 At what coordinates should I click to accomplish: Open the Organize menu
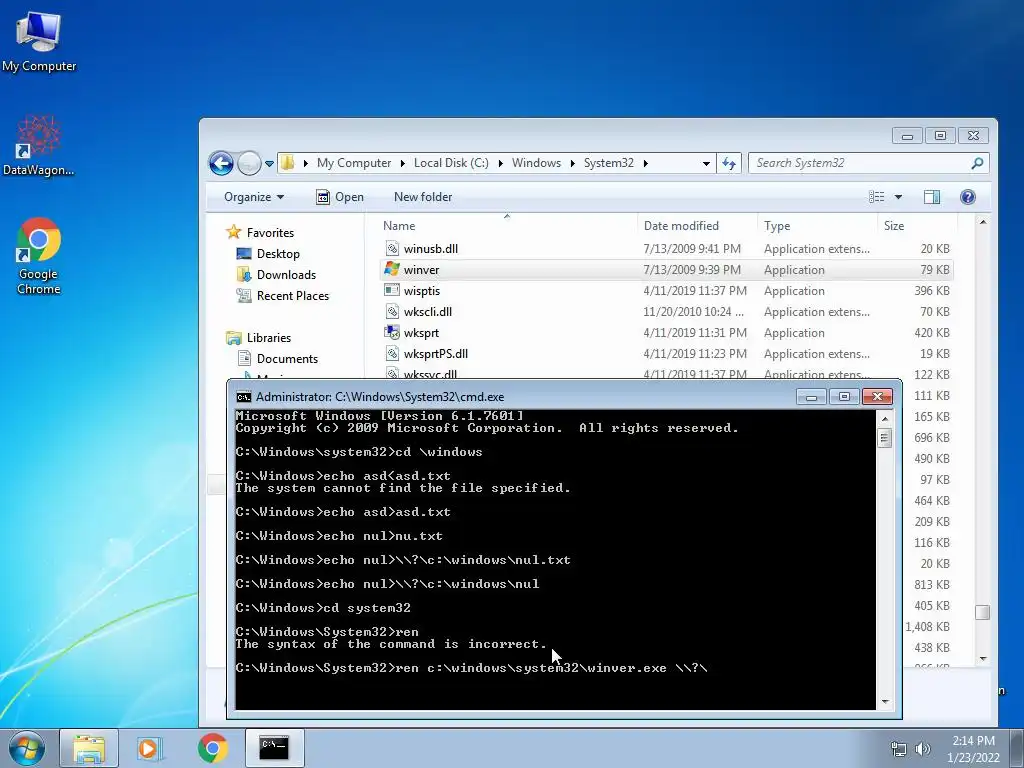click(253, 197)
